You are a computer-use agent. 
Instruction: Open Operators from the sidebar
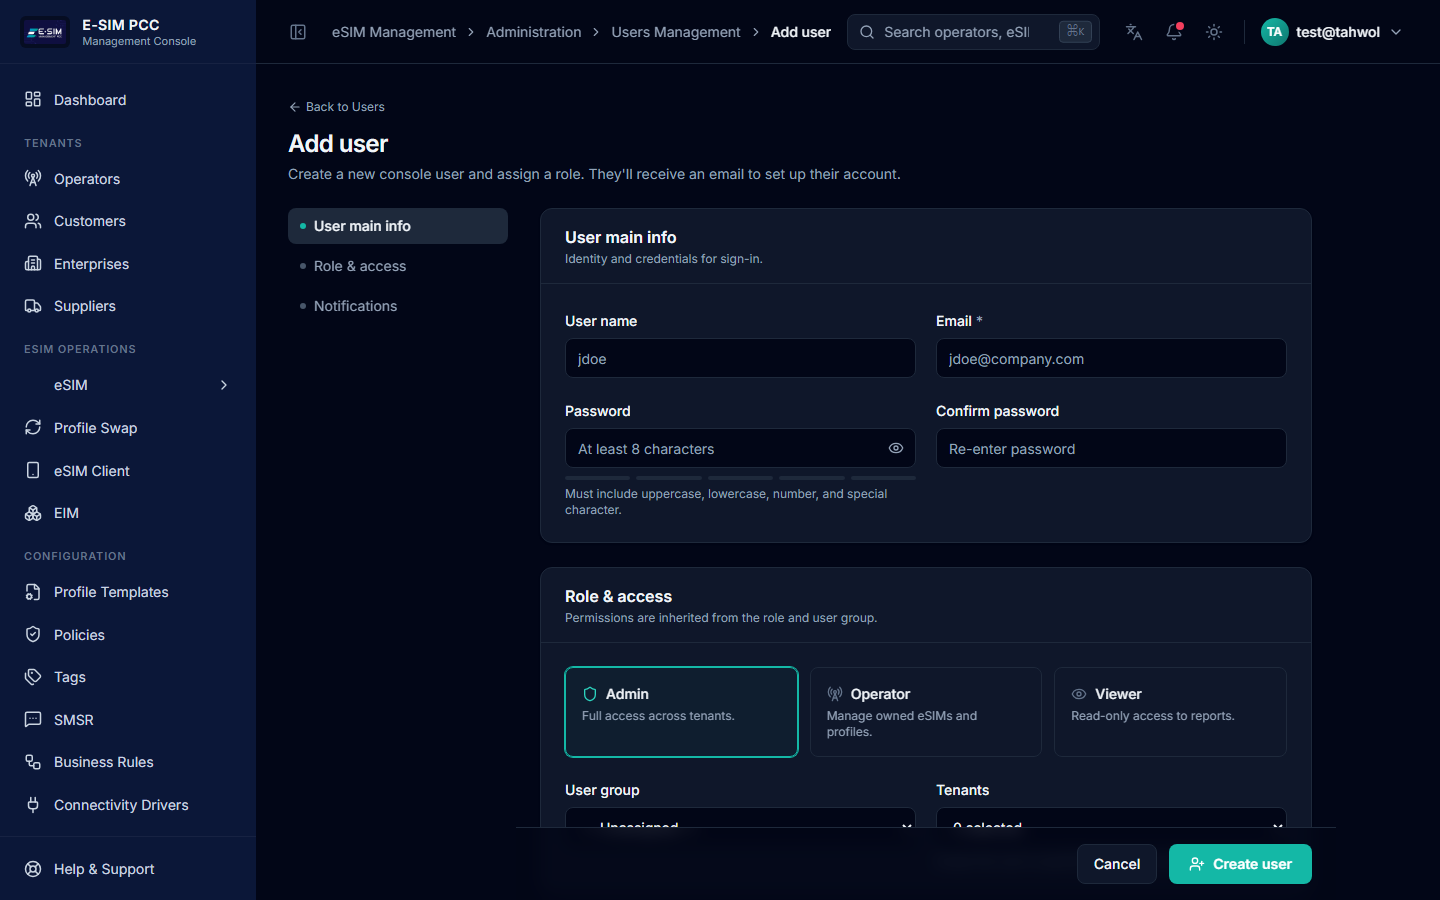click(x=87, y=179)
